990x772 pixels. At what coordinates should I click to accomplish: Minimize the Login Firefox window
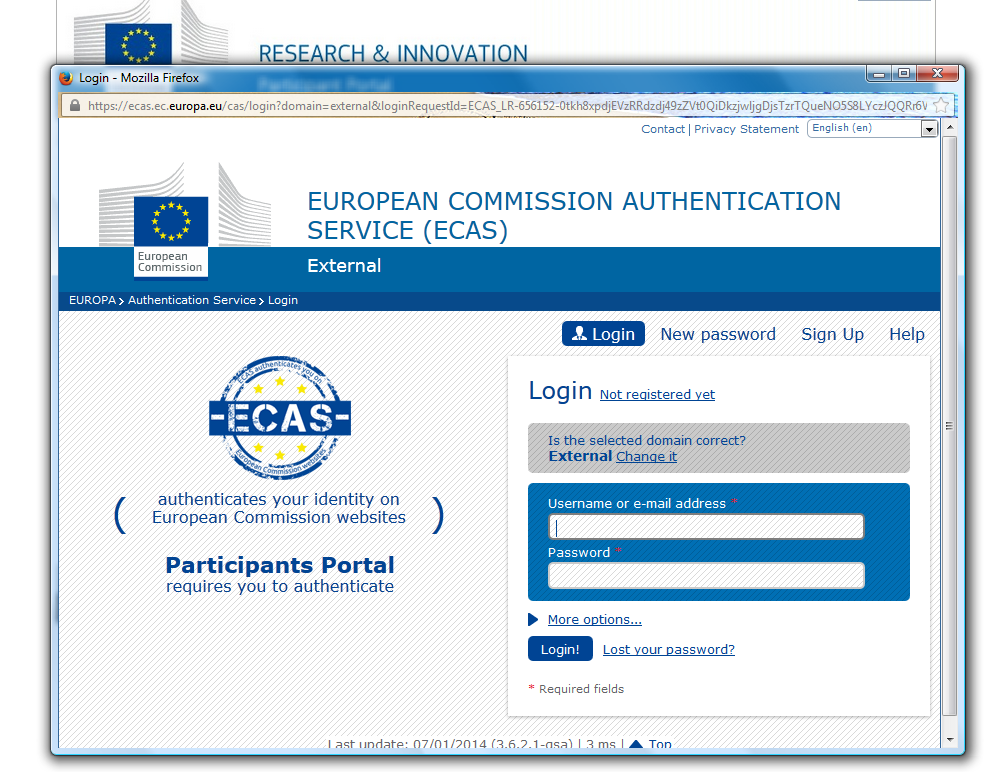click(878, 74)
